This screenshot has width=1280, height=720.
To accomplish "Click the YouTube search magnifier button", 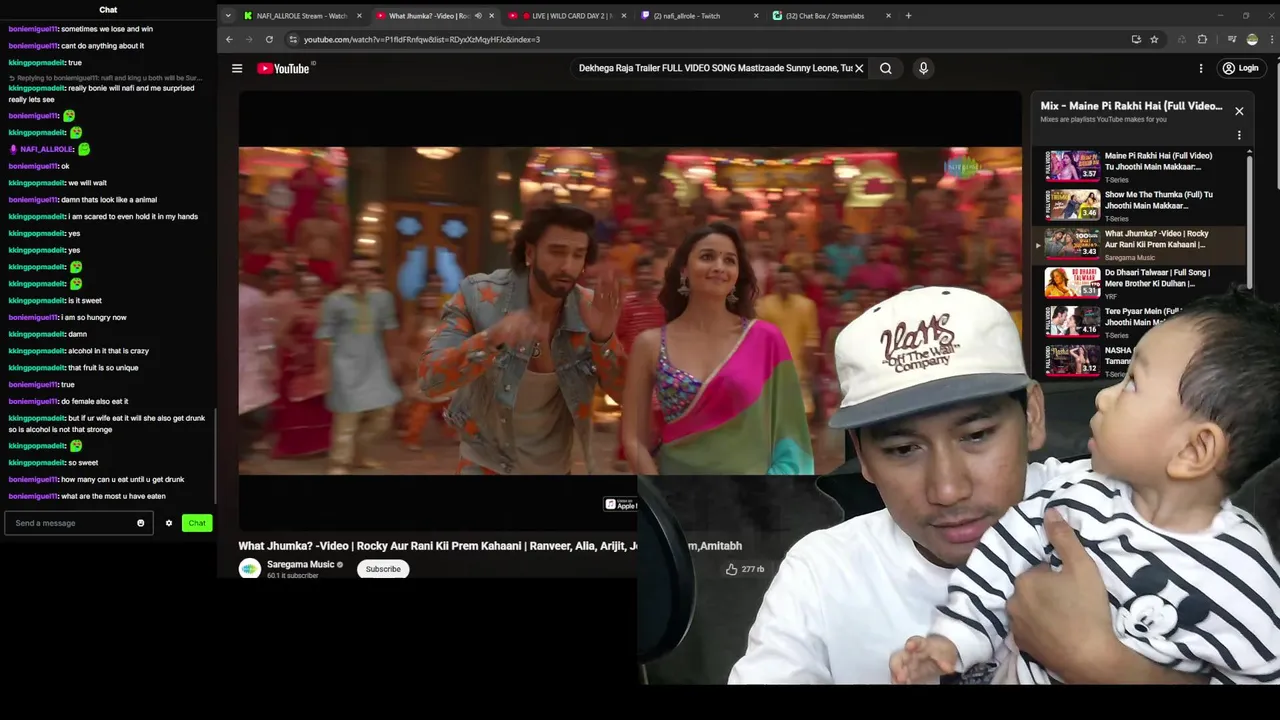I will click(x=885, y=68).
